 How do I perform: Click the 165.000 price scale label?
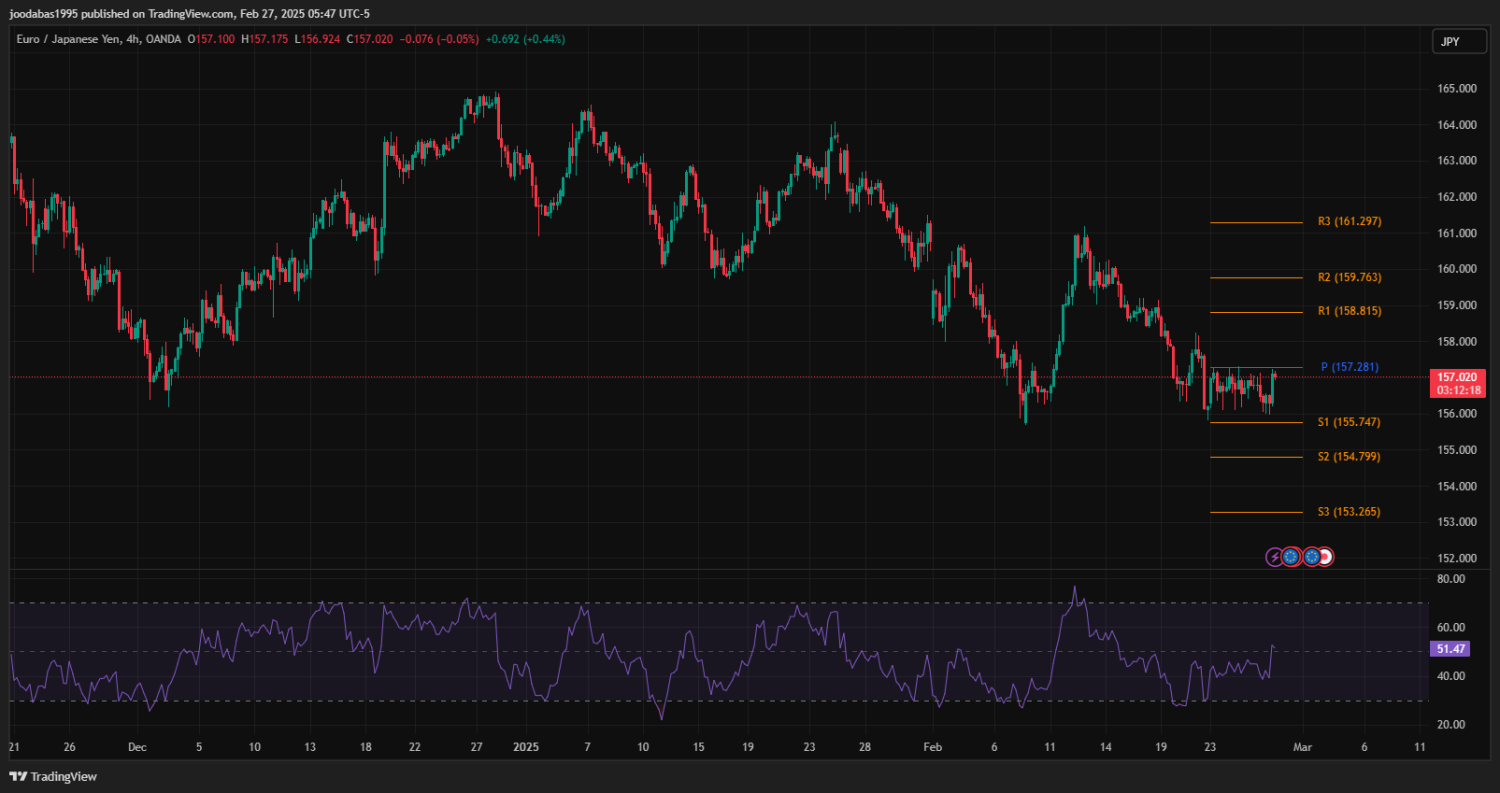click(1457, 89)
